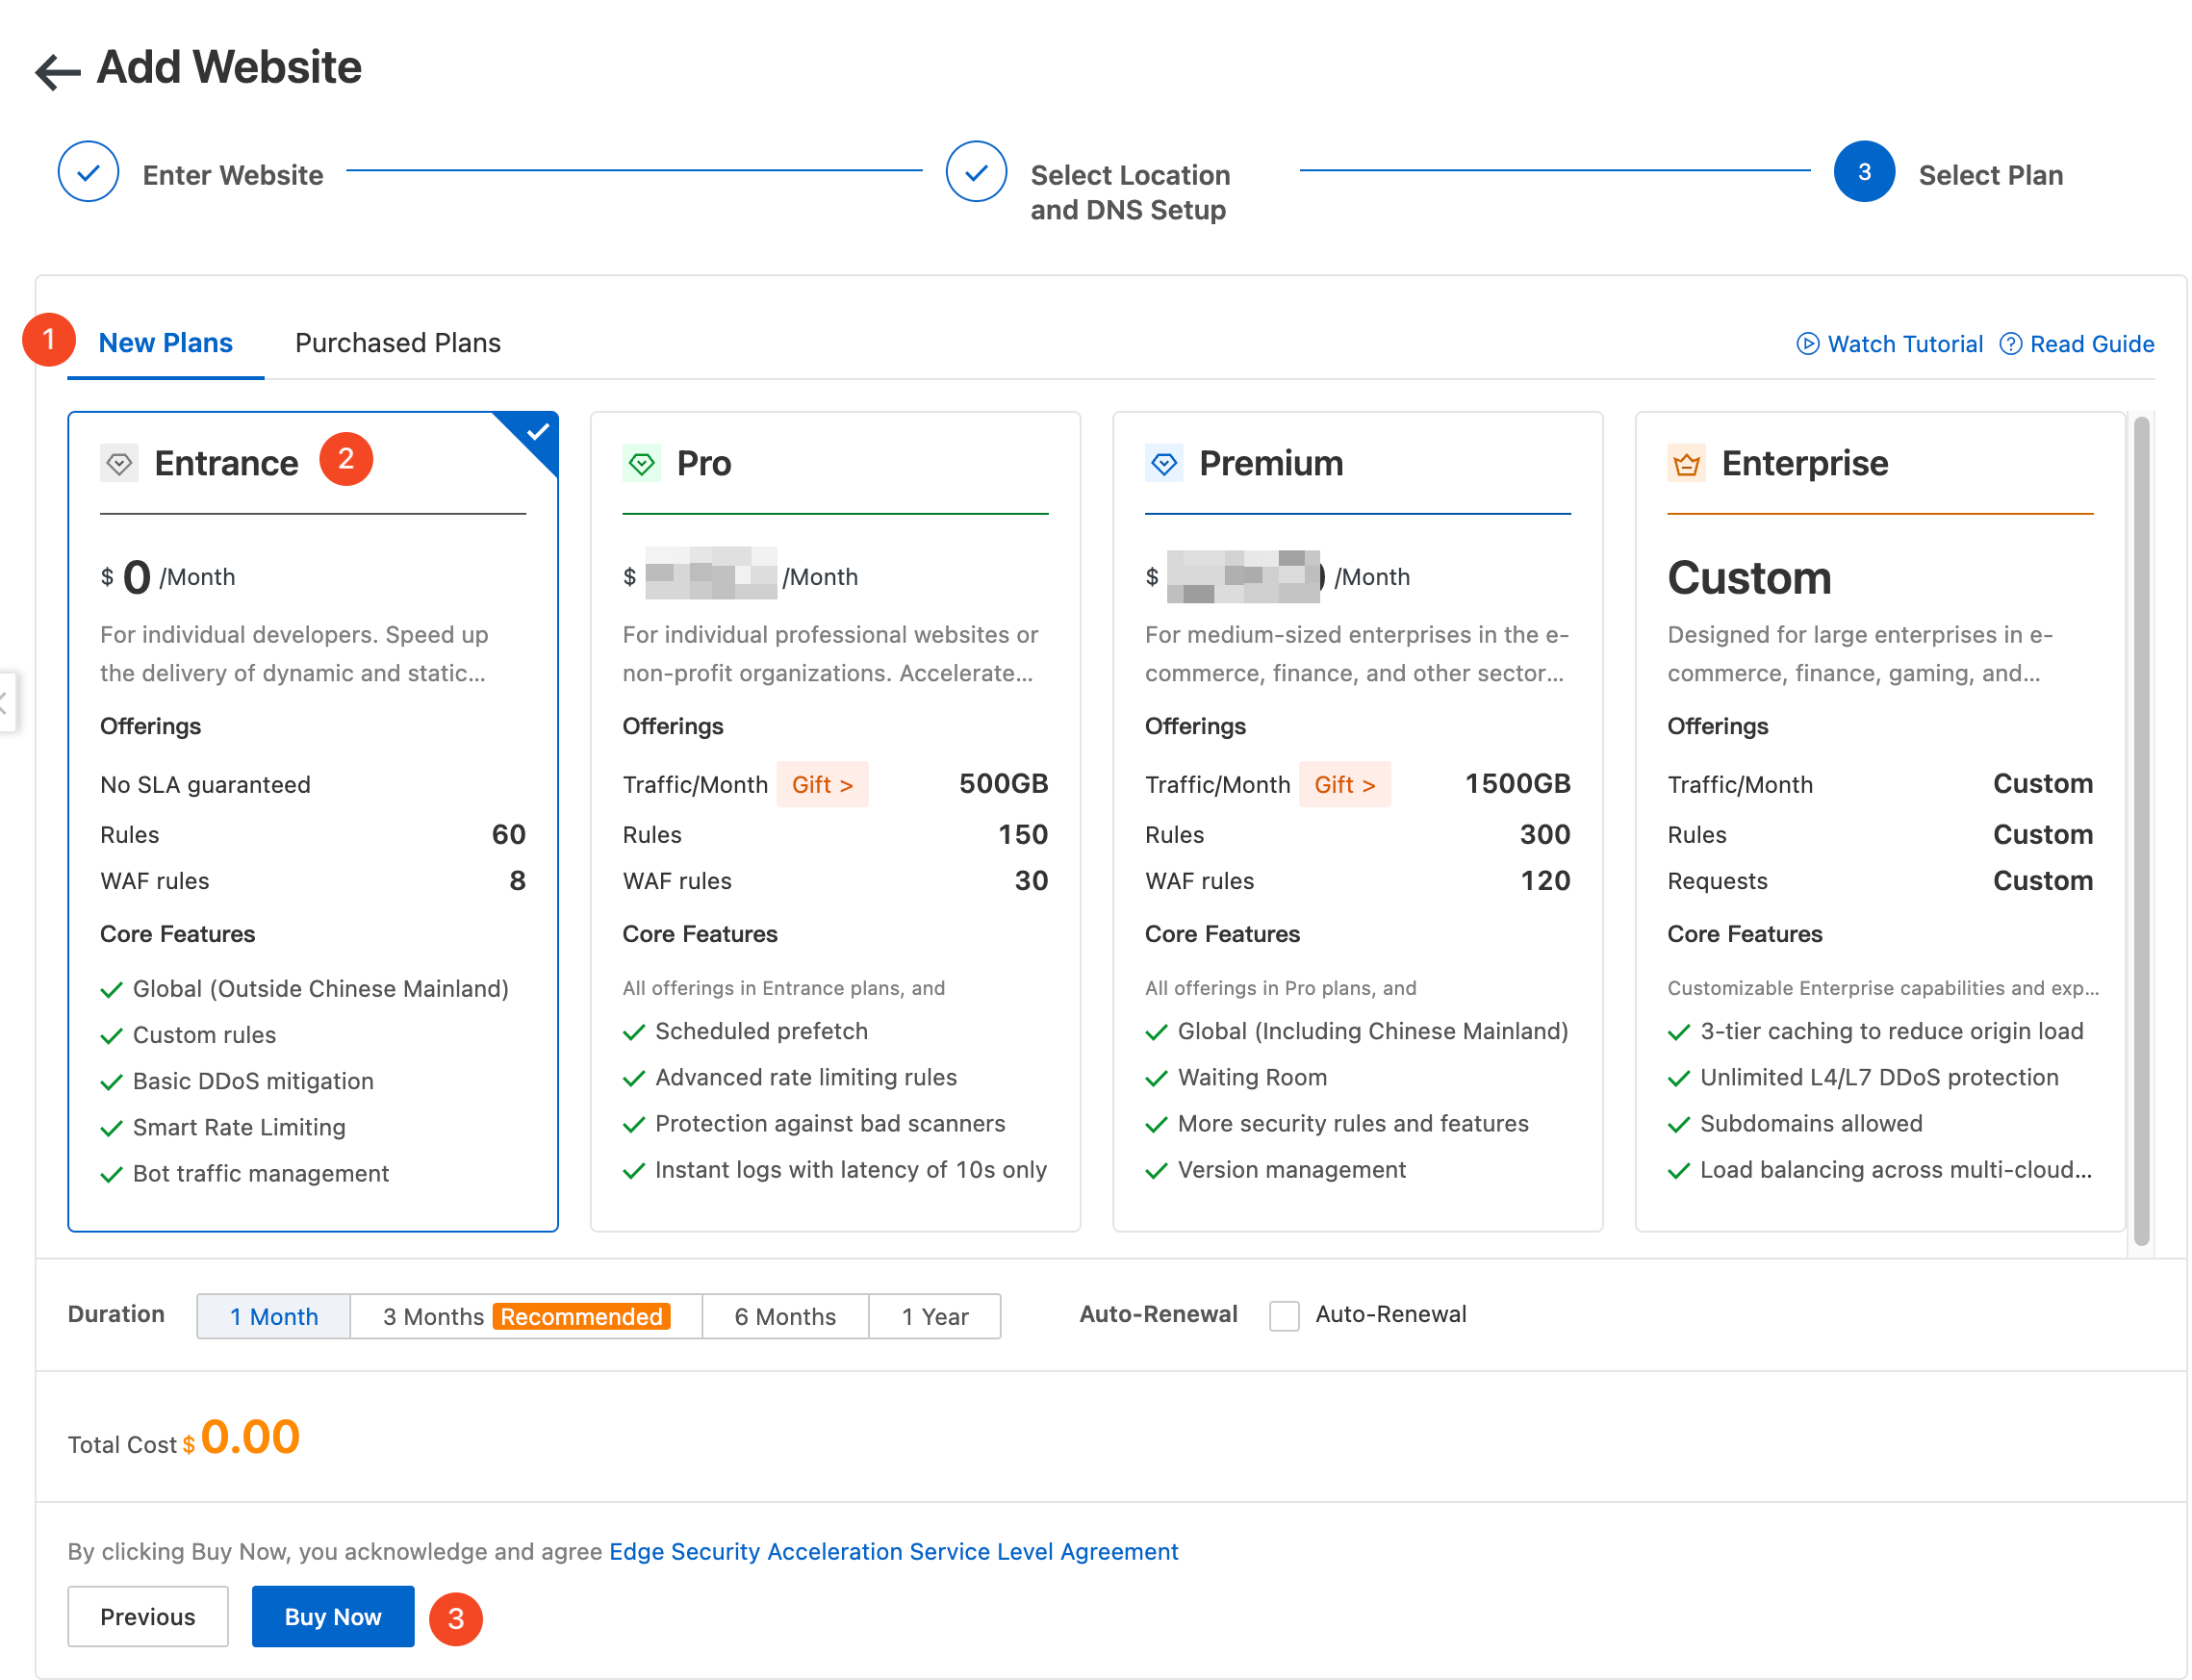Click the Entrance plan diamond icon
2192x1680 pixels.
119,464
